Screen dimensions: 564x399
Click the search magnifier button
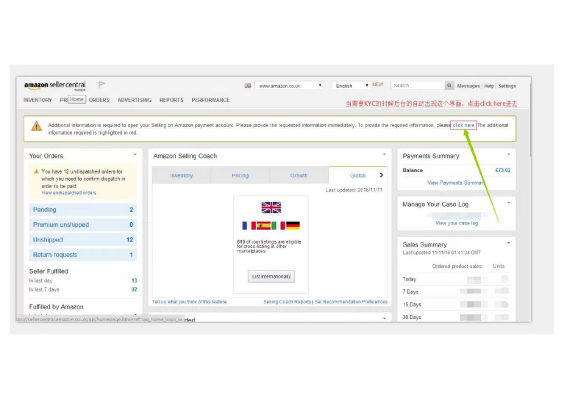pos(449,86)
